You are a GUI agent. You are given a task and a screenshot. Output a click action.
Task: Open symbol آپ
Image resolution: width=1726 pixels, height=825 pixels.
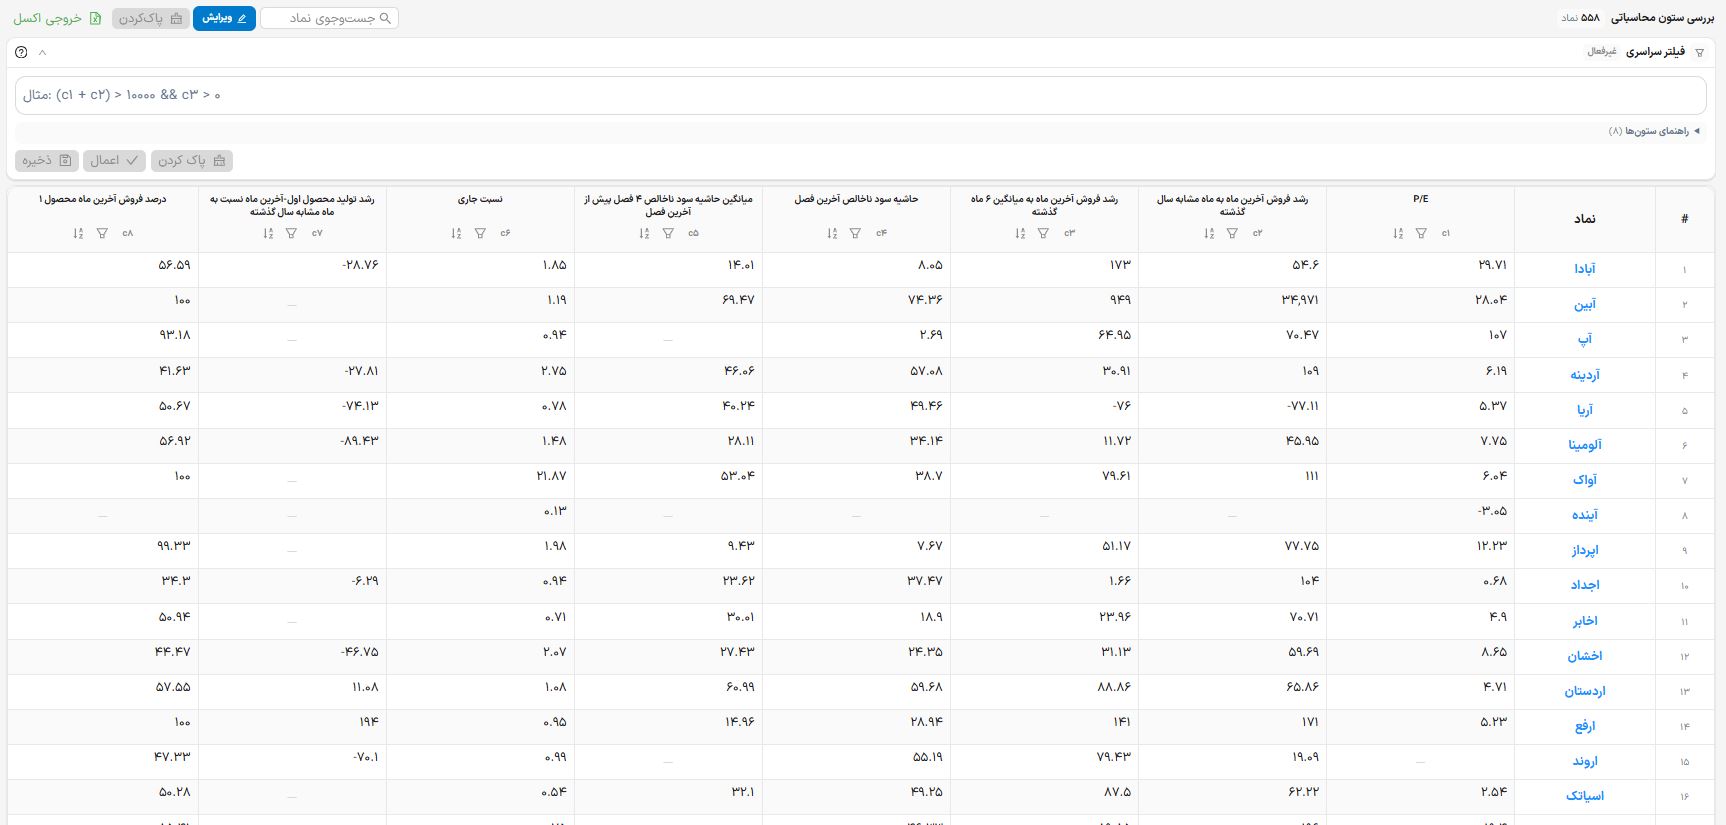tap(1585, 339)
